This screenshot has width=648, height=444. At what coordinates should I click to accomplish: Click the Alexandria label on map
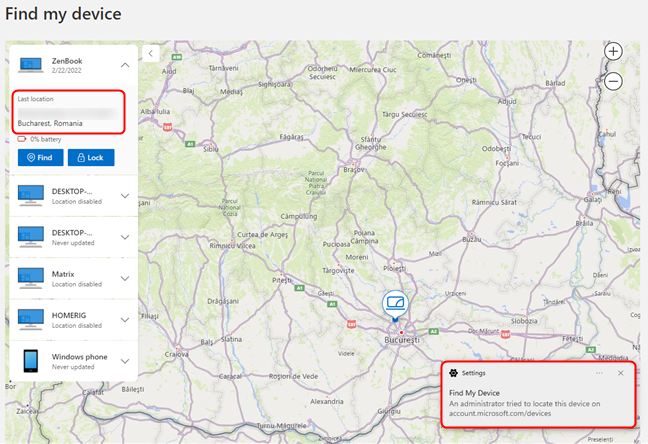click(326, 401)
